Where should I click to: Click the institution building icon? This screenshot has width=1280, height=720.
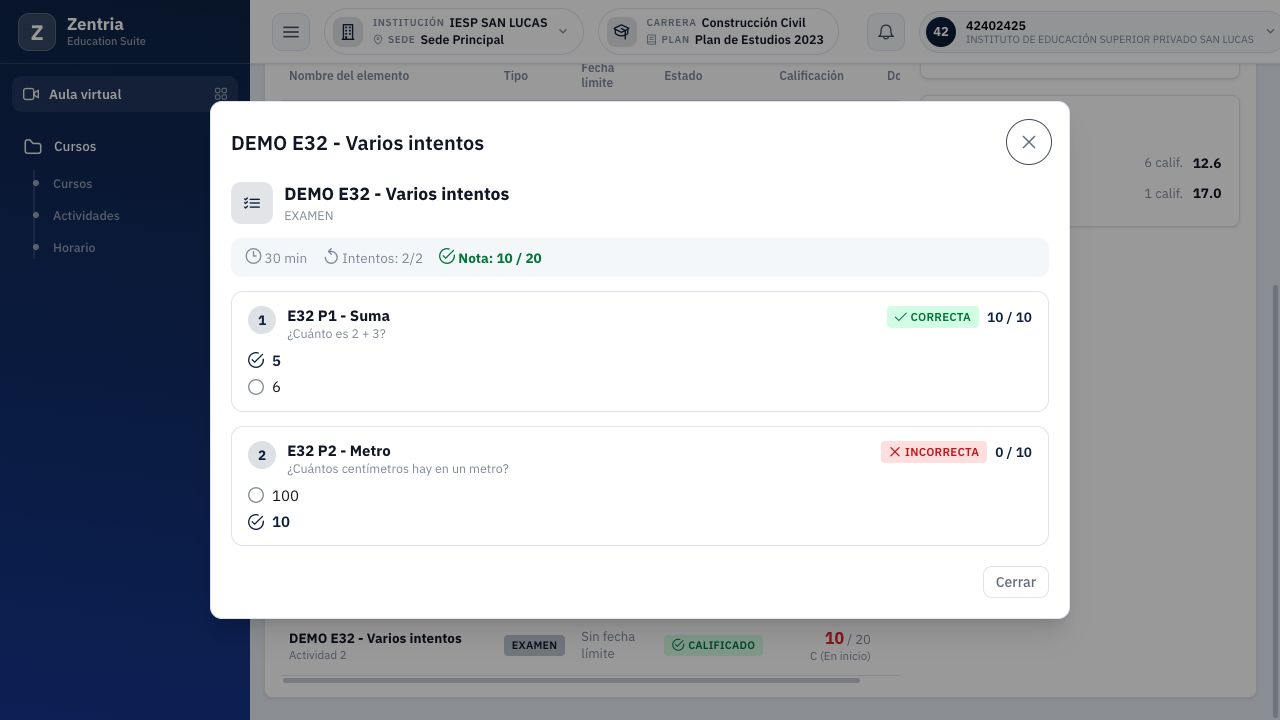coord(348,32)
